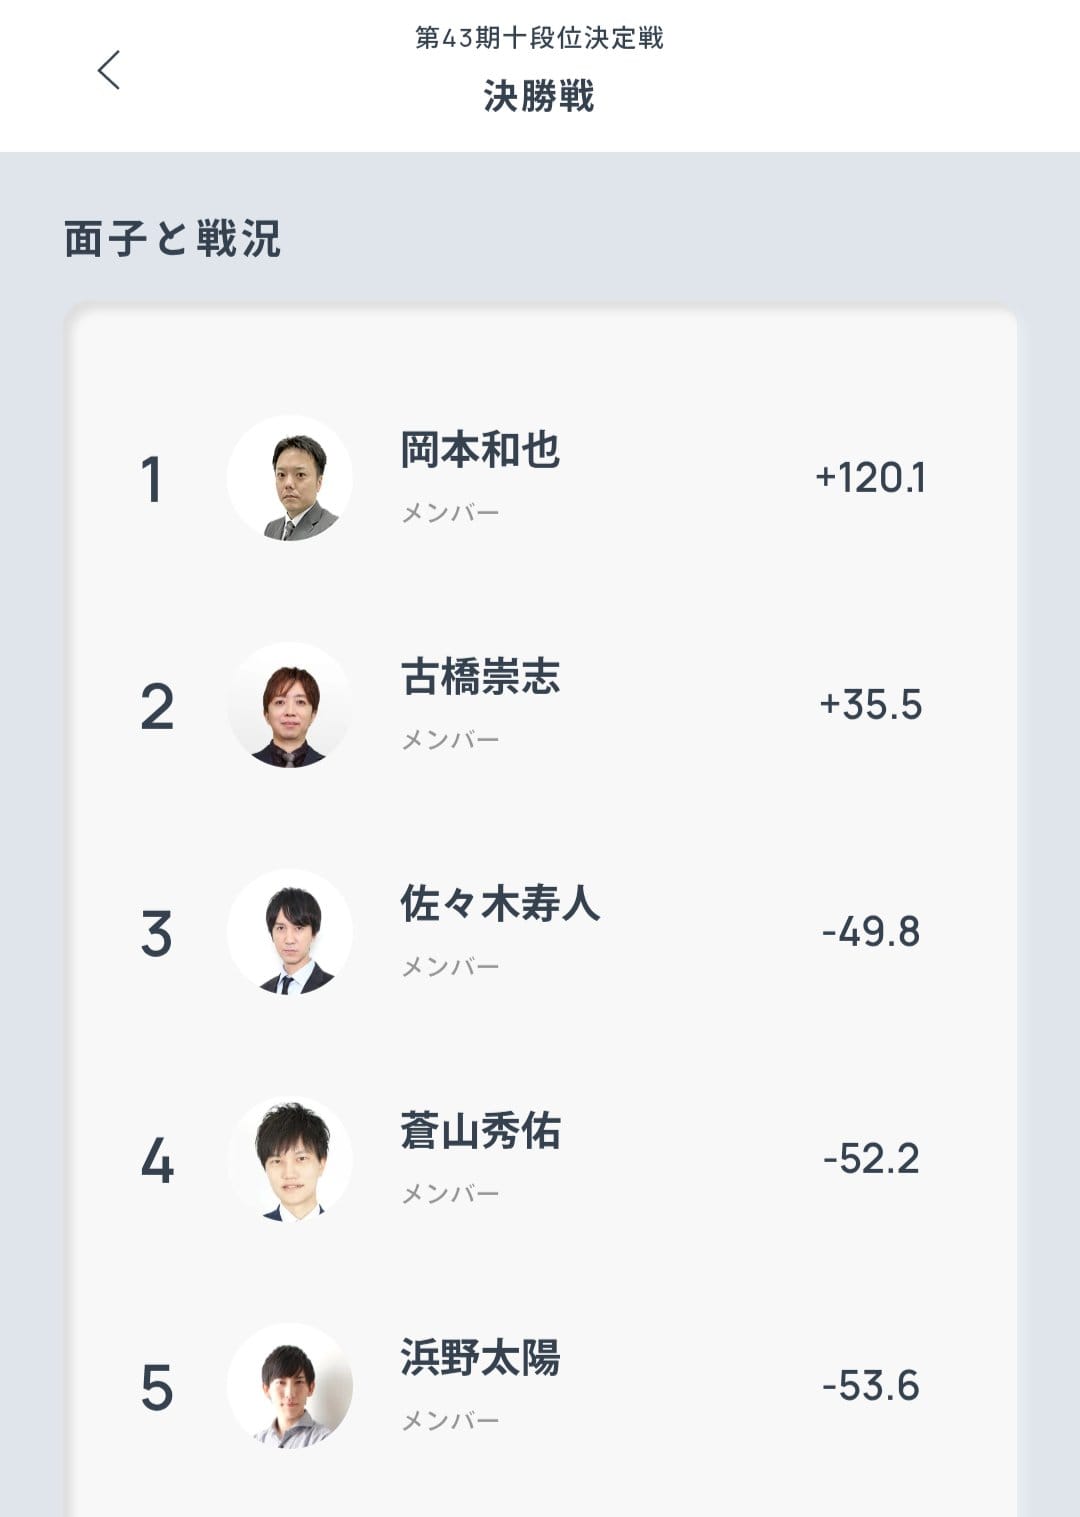Open 佐々木寿人's profile avatar
Screen dimensions: 1080x1517
point(290,932)
